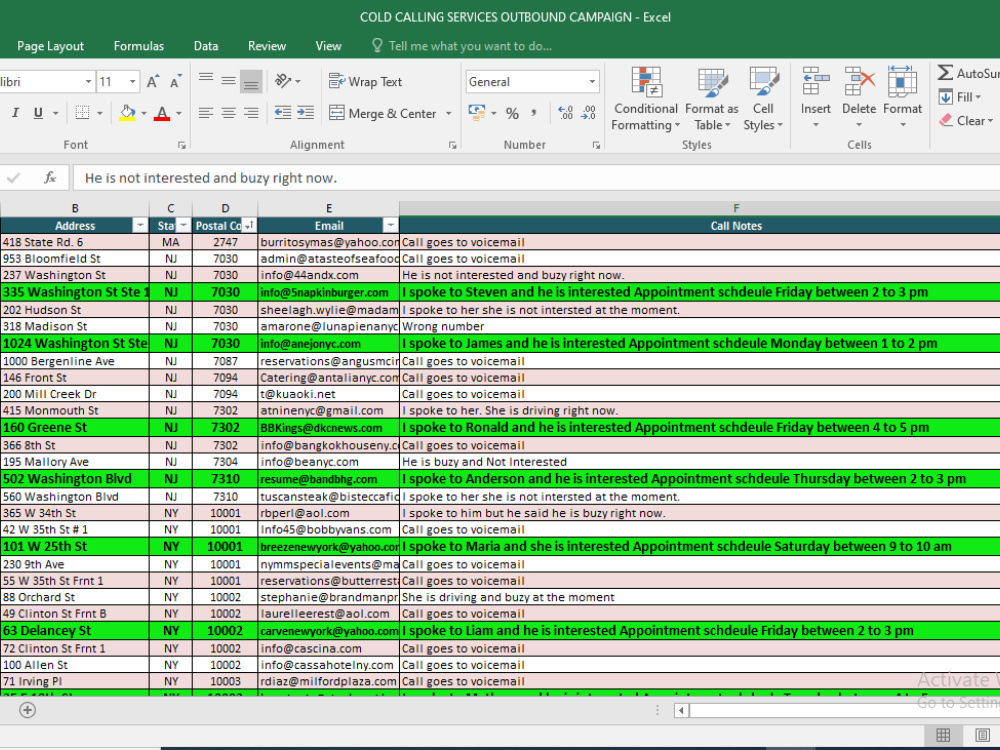The width and height of the screenshot is (1000, 750).
Task: Apply the yellow Fill Color bucket
Action: (128, 113)
